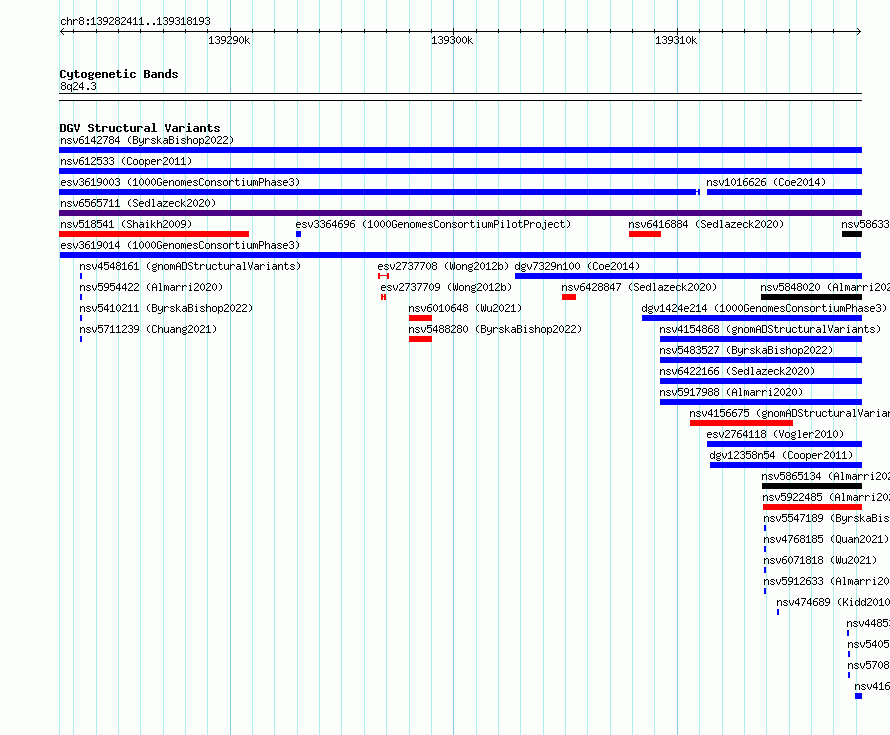Click nsv5410211 (ByrskaBishop2022) label
Screen dimensions: 890x735
click(166, 308)
